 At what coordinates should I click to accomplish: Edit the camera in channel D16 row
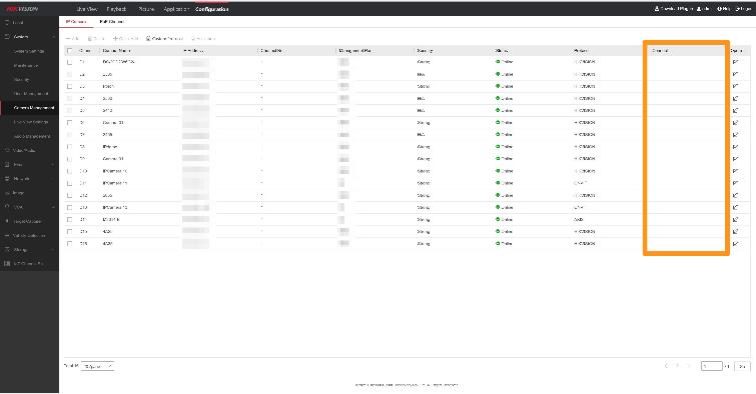[735, 244]
